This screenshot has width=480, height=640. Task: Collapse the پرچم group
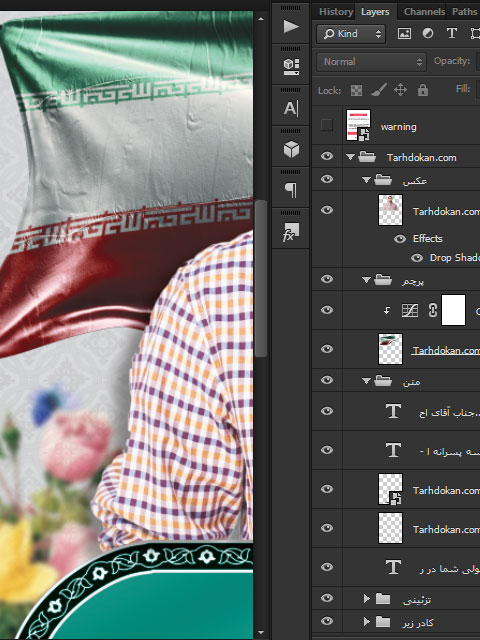(366, 280)
